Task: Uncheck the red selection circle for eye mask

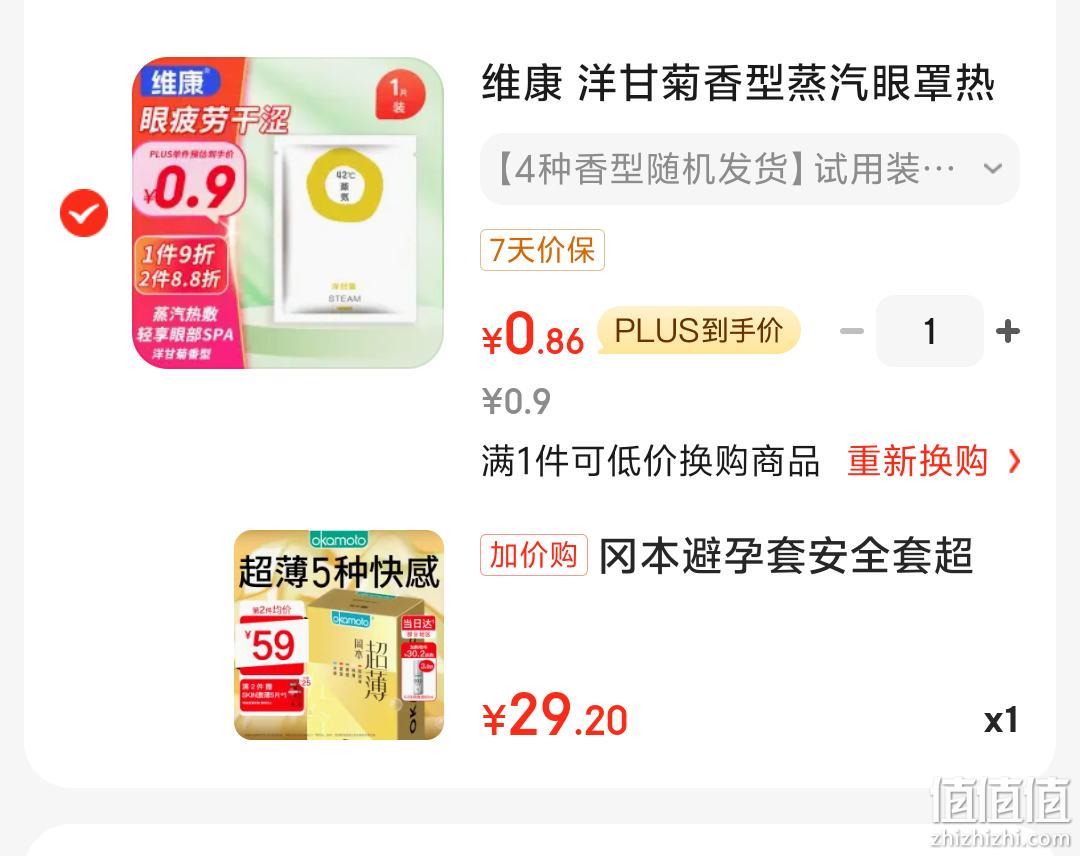Action: click(x=84, y=213)
